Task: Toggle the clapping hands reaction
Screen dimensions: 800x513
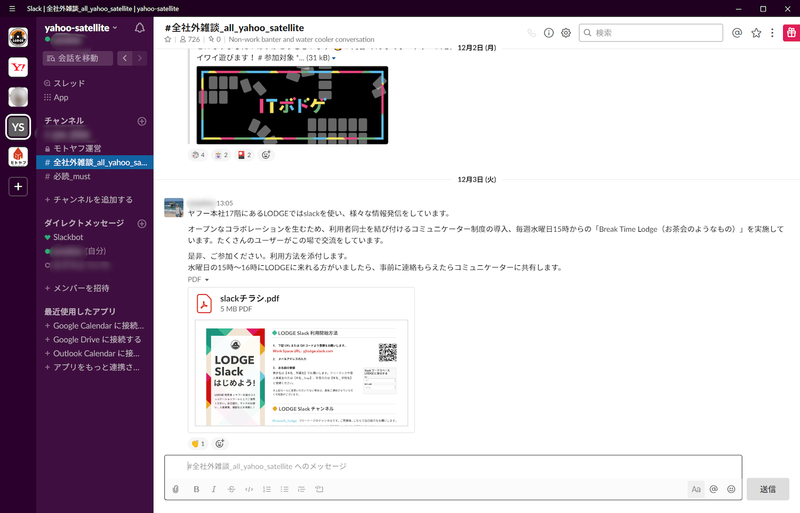Action: [x=197, y=444]
